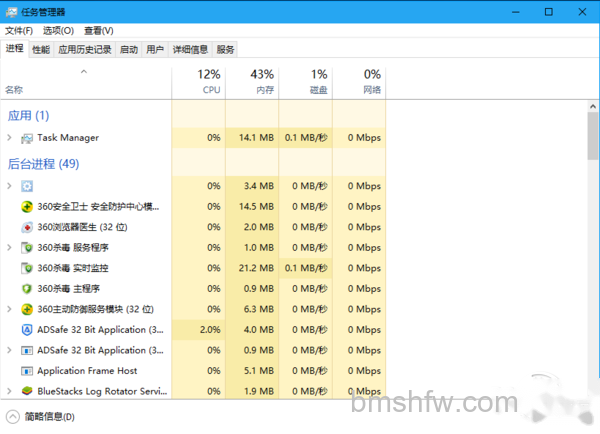Switch to the 进程 tab
600x434 pixels.
pyautogui.click(x=15, y=49)
